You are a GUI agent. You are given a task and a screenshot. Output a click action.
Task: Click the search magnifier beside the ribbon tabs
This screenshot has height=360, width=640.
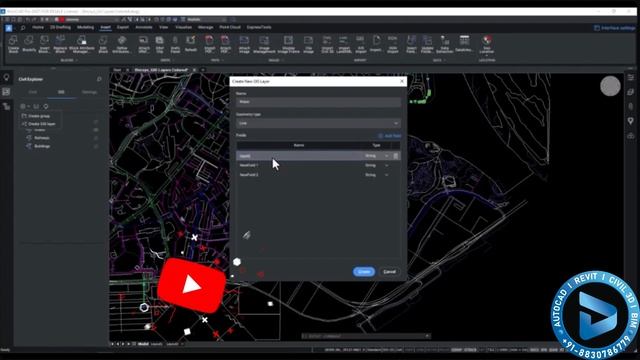[23, 28]
